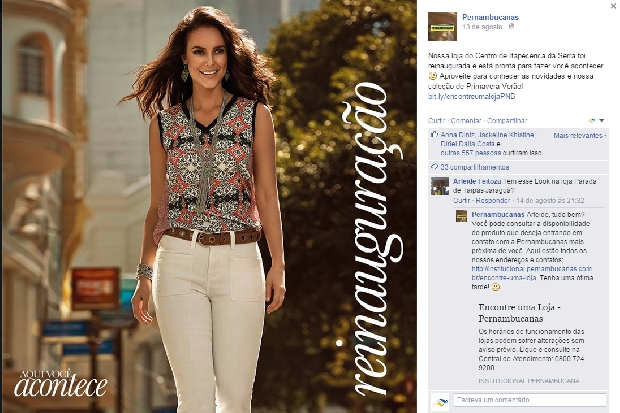620x413 pixels.
Task: Click Responder on the first comment
Action: coord(493,201)
